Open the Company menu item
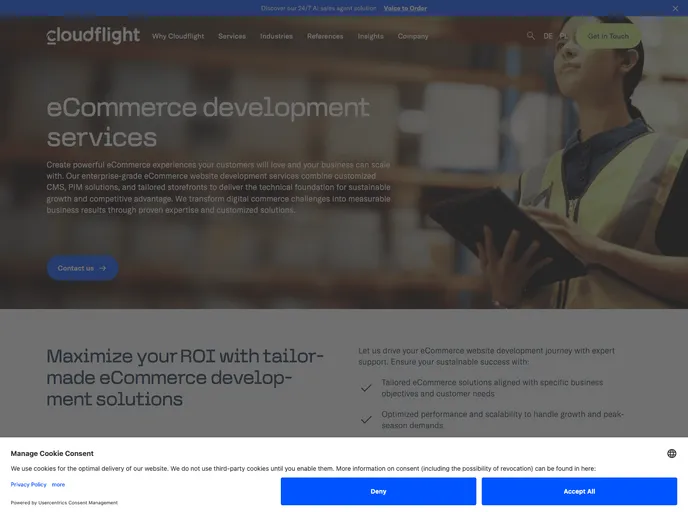The width and height of the screenshot is (688, 512). click(x=413, y=36)
